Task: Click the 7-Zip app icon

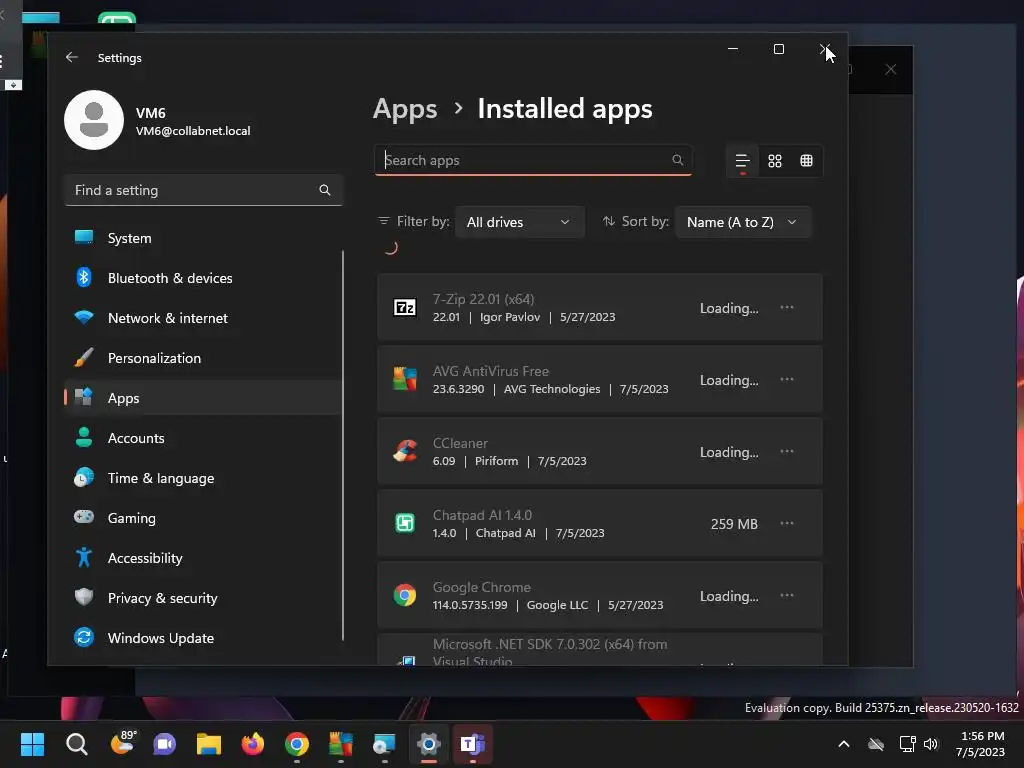Action: (405, 307)
